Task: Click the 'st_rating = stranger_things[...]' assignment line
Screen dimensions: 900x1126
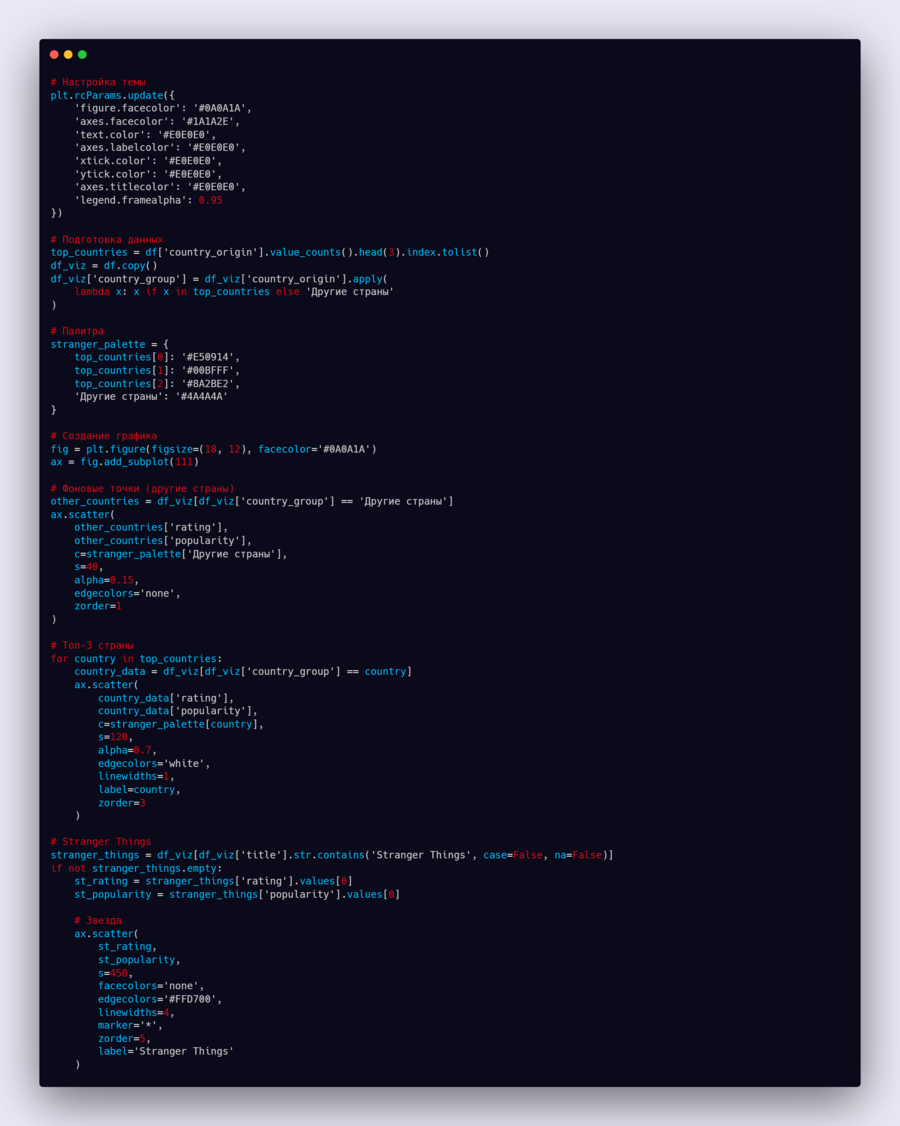Action: coord(213,881)
